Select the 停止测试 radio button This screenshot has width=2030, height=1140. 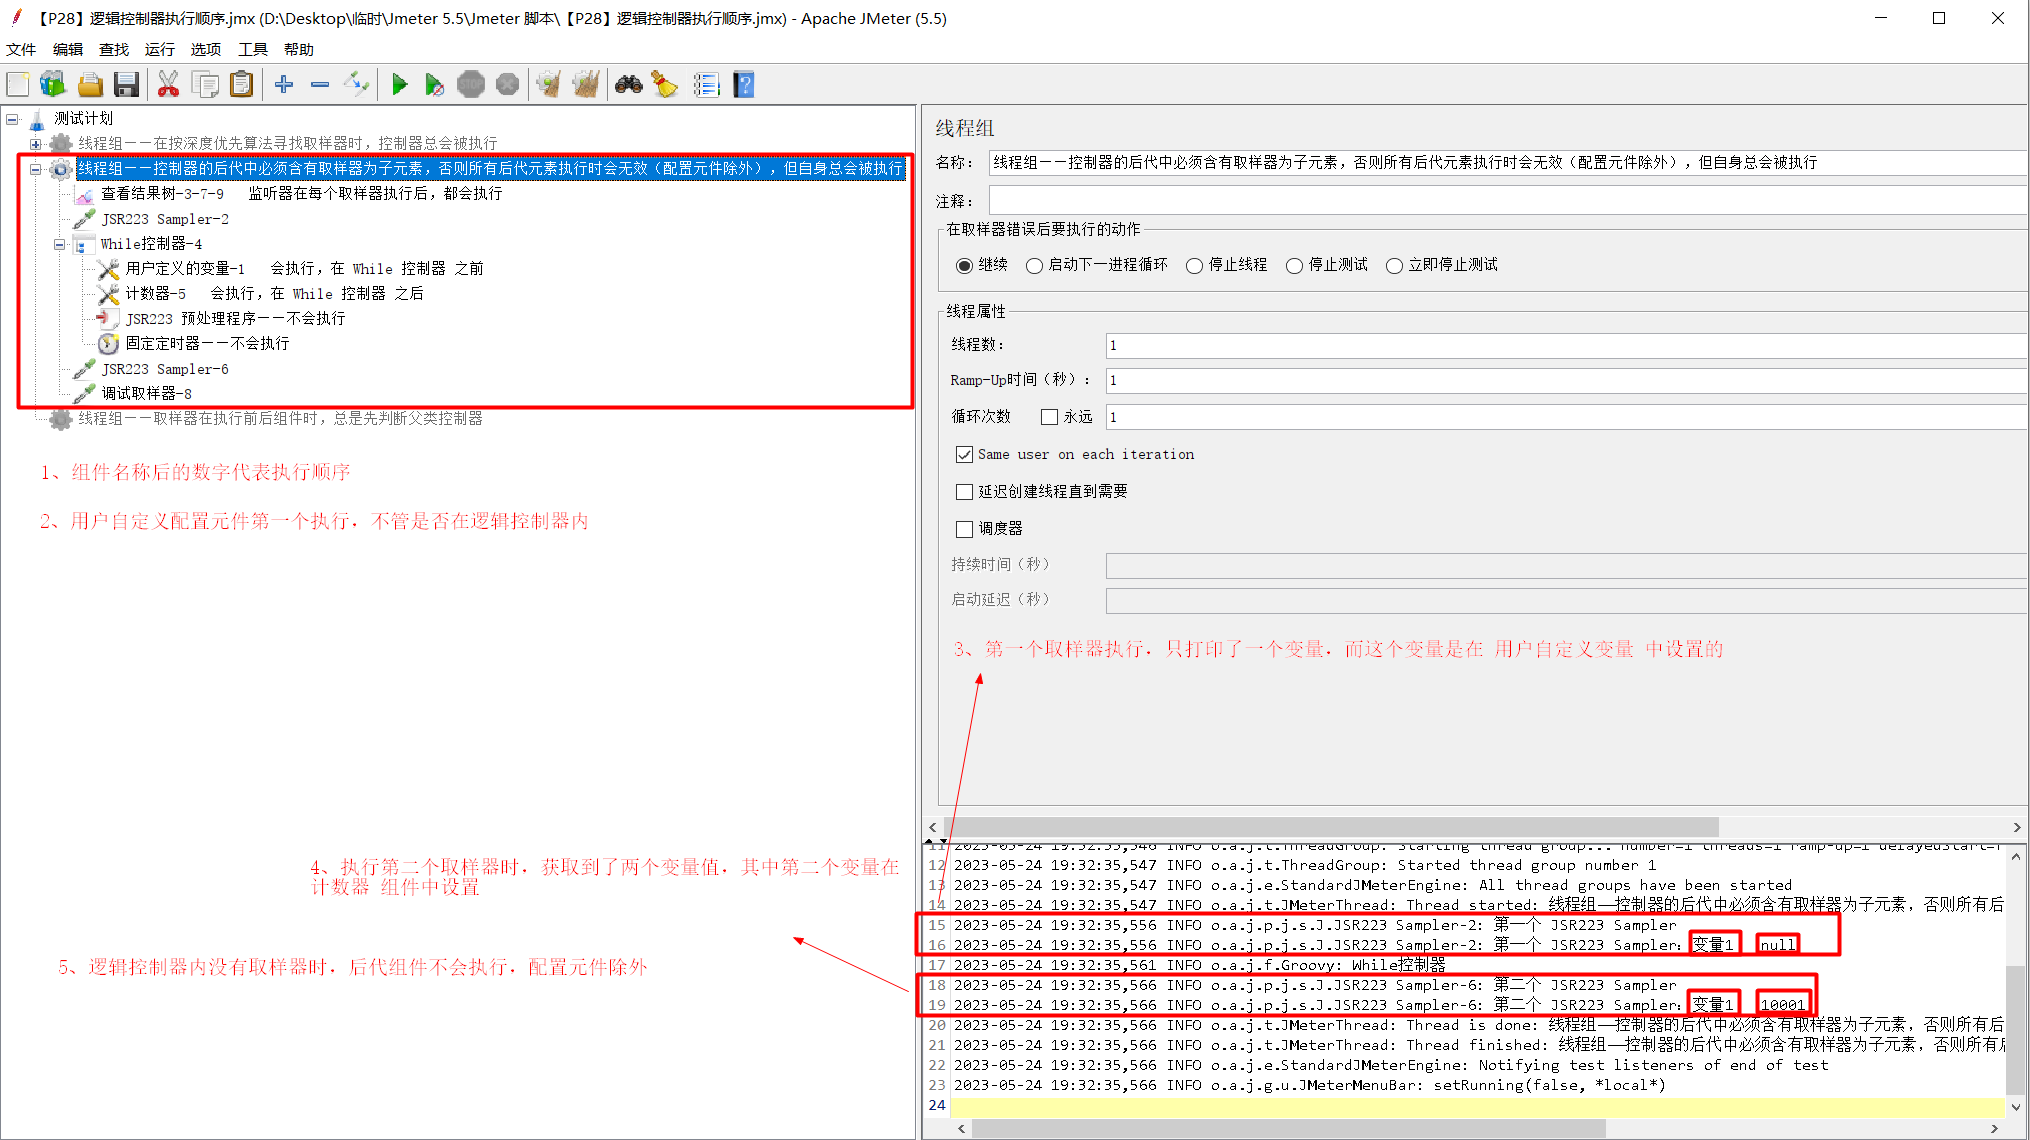click(1294, 265)
